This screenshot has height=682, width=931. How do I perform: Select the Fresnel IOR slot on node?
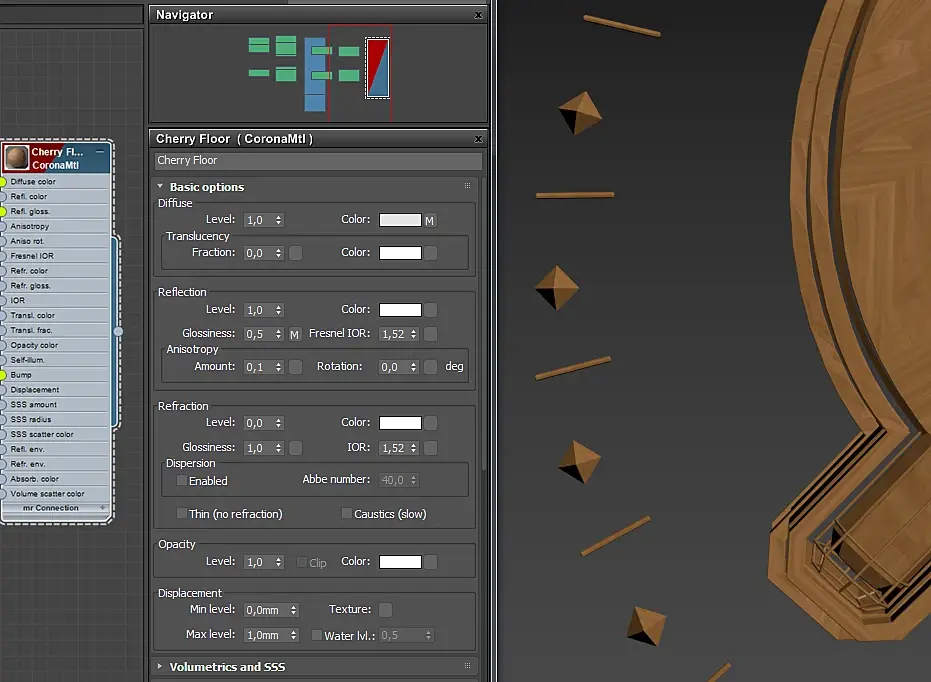pyautogui.click(x=56, y=256)
